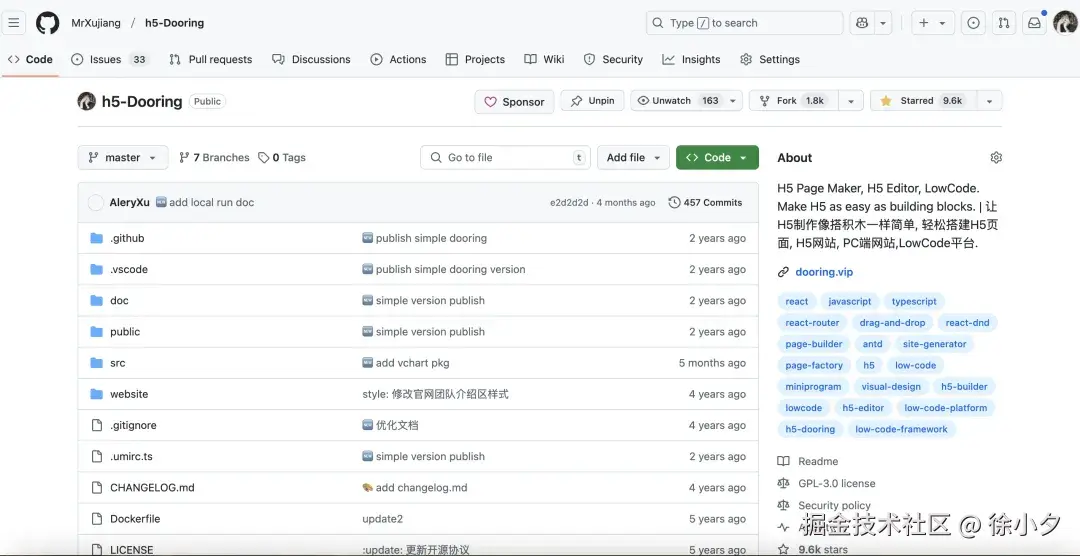Open the create new plus menu

[933, 23]
